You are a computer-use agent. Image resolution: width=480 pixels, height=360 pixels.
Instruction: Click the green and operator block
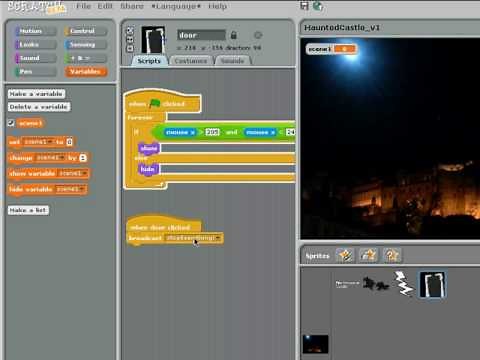231,132
